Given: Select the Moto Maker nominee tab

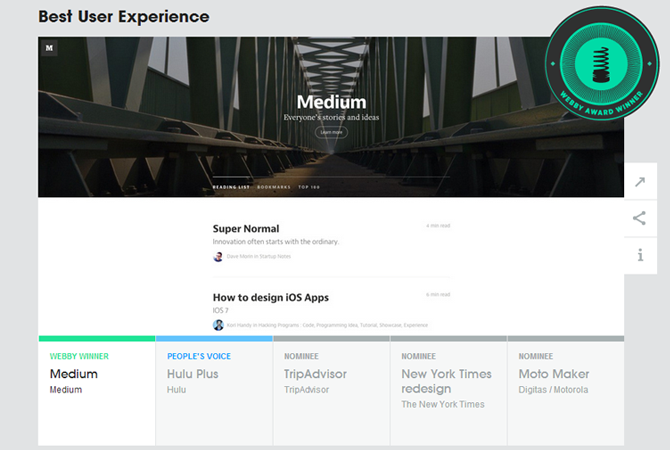Looking at the screenshot, I should tap(566, 391).
